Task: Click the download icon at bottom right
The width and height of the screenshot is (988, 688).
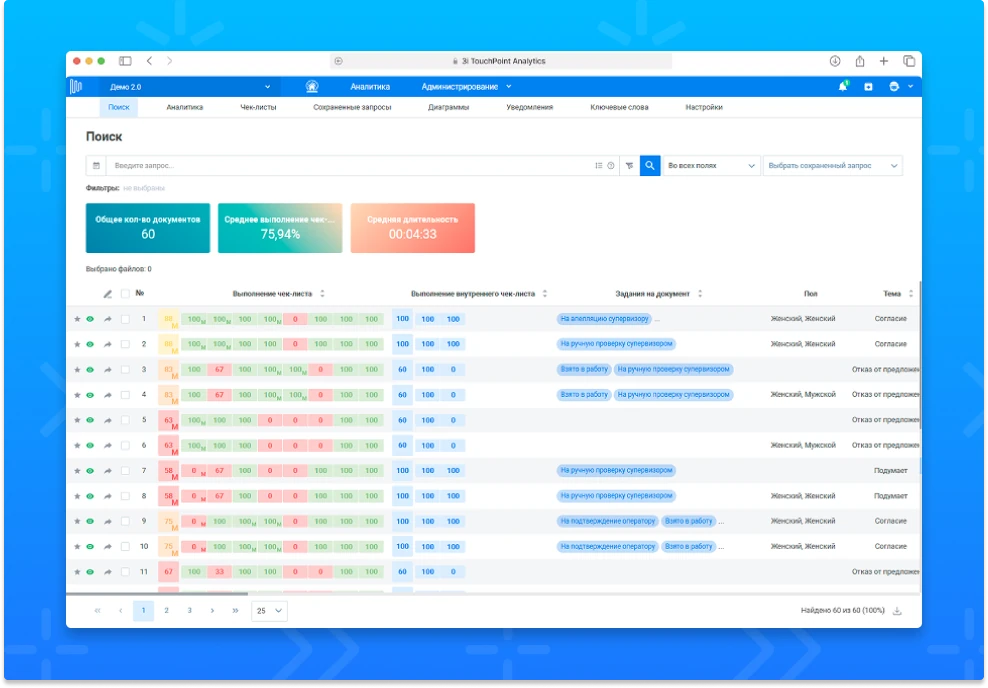Action: pyautogui.click(x=897, y=611)
